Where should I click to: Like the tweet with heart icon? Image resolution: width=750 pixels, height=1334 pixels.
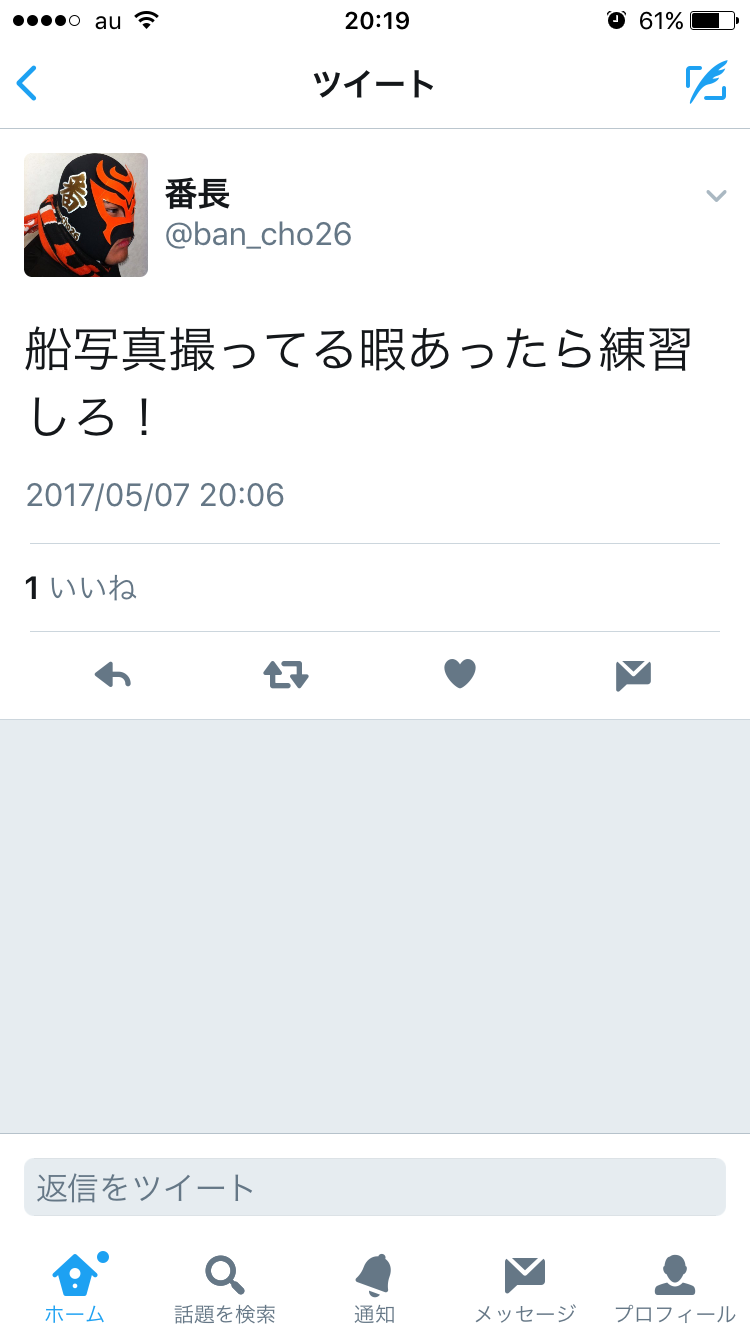point(459,675)
